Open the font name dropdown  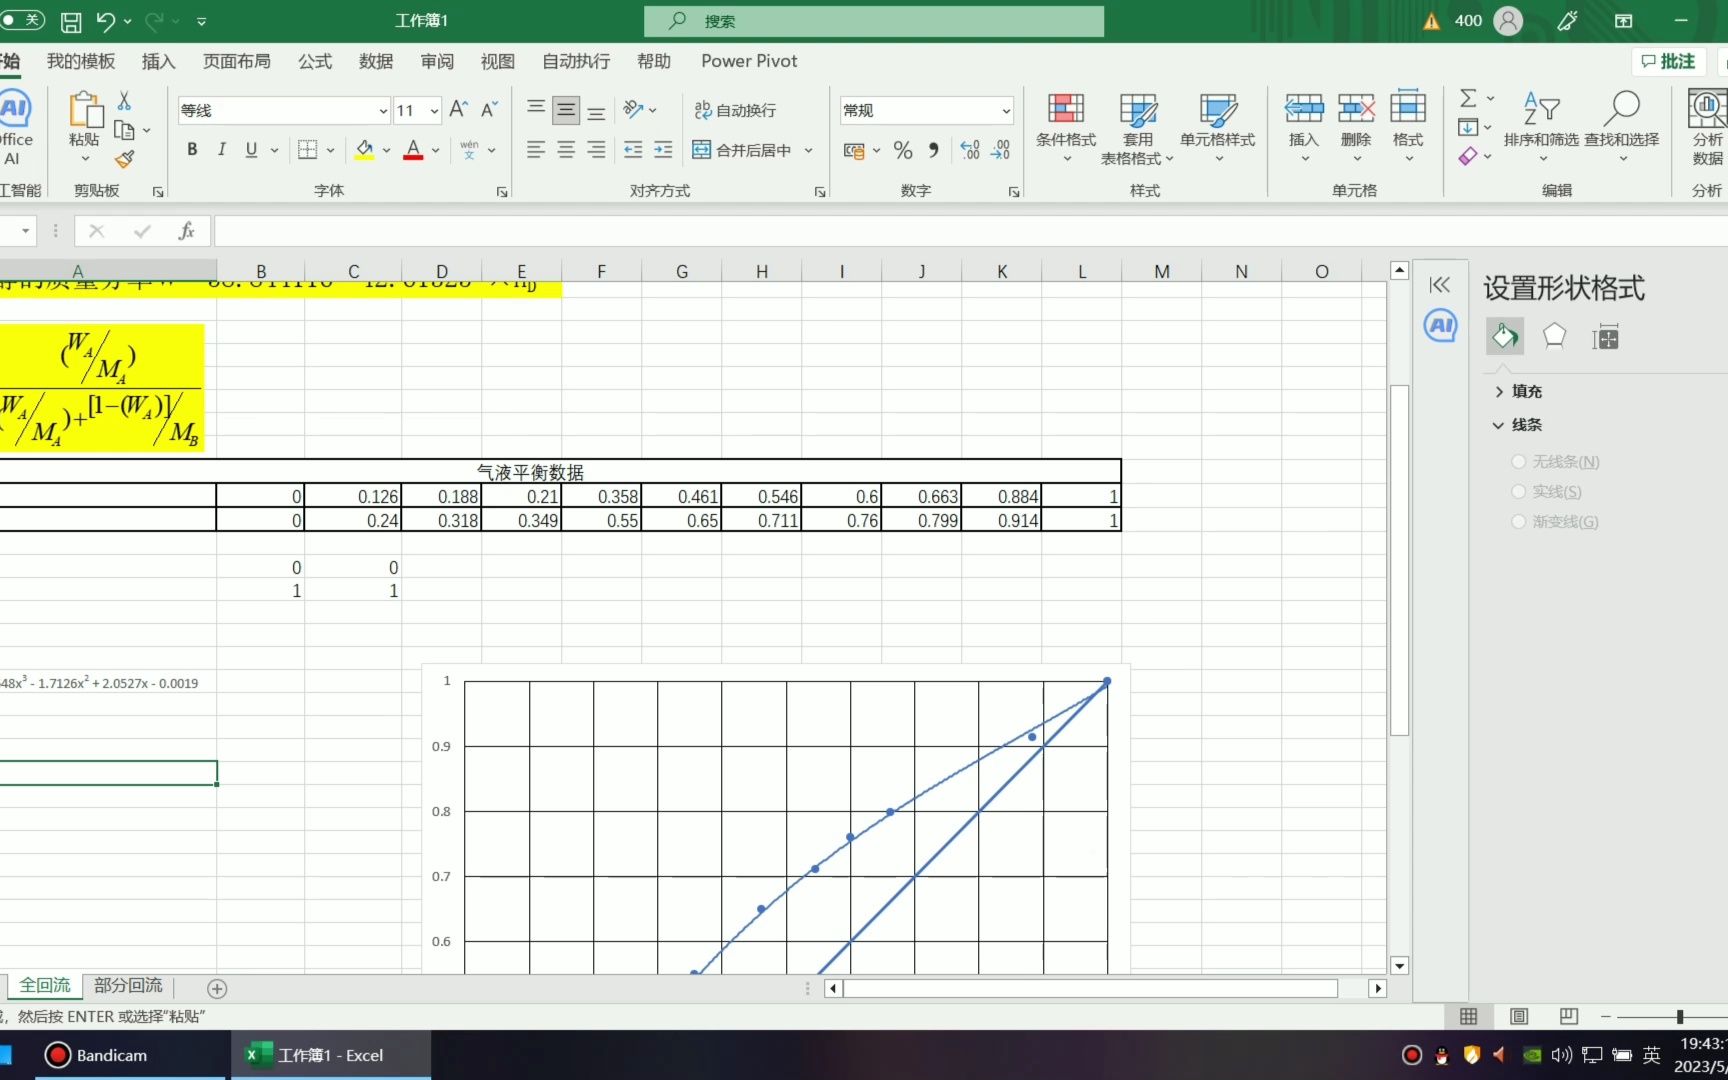tap(383, 111)
